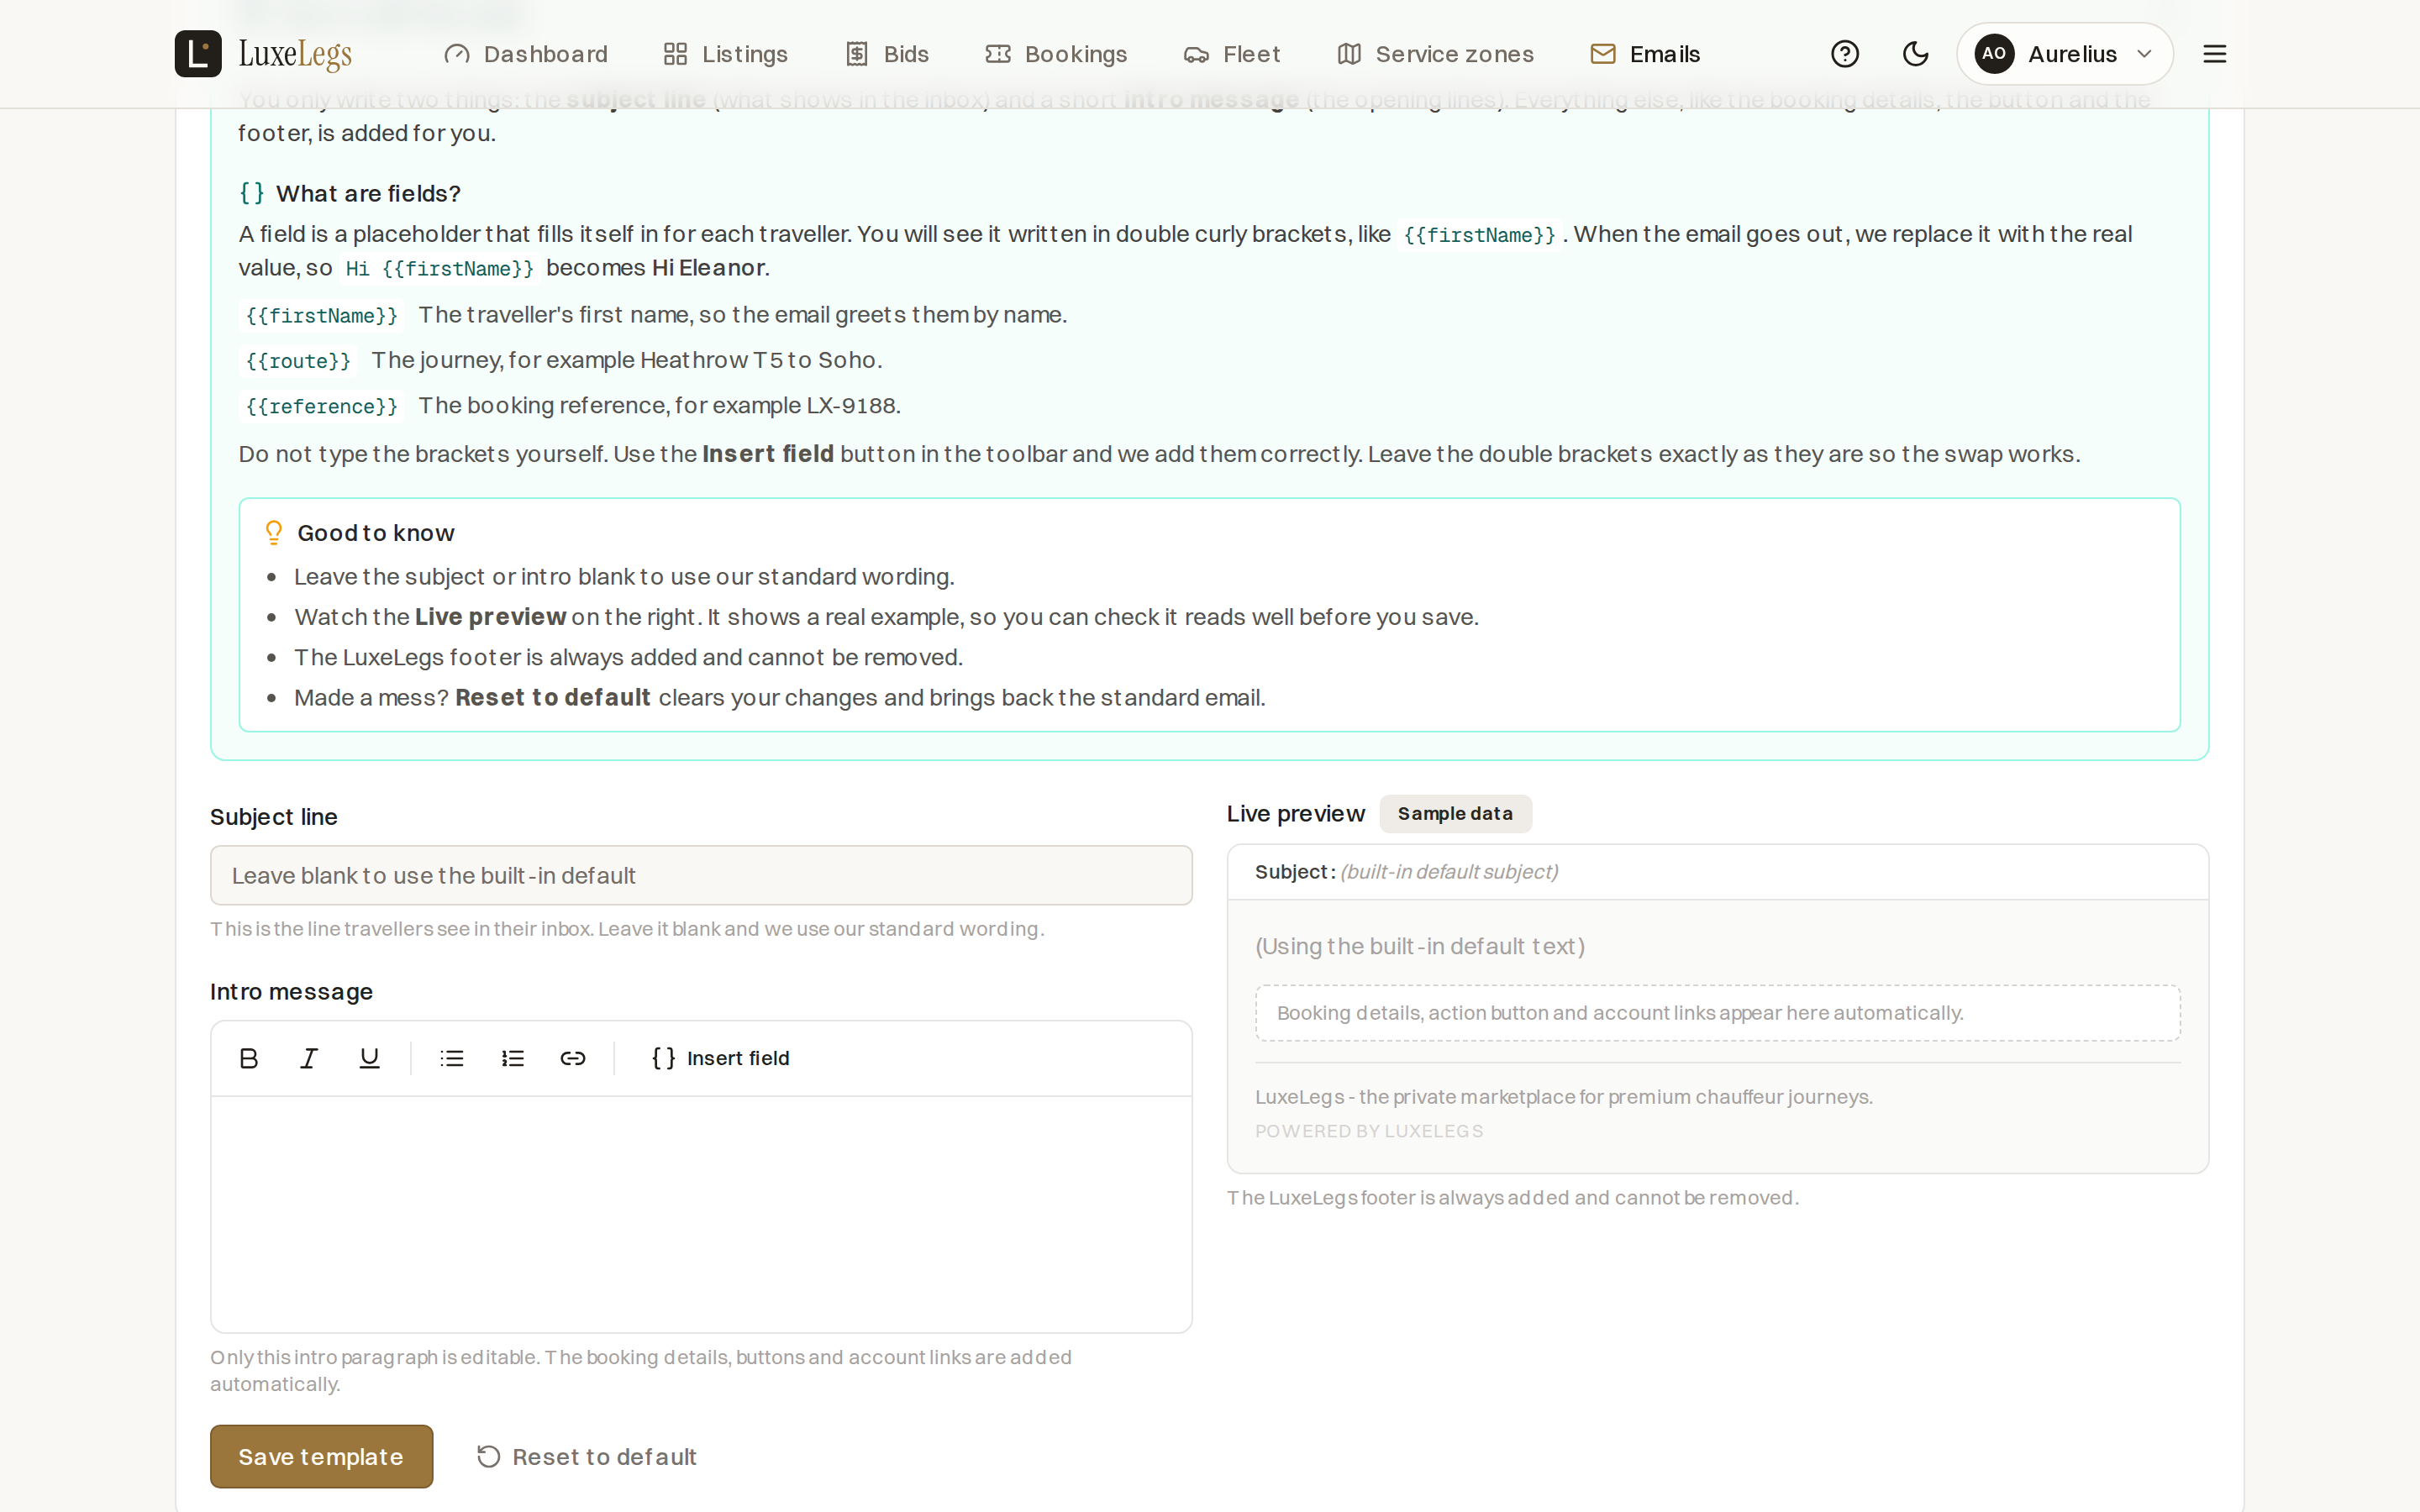Click the AO avatar circle
Screen dimensions: 2420x1512
1994,54
